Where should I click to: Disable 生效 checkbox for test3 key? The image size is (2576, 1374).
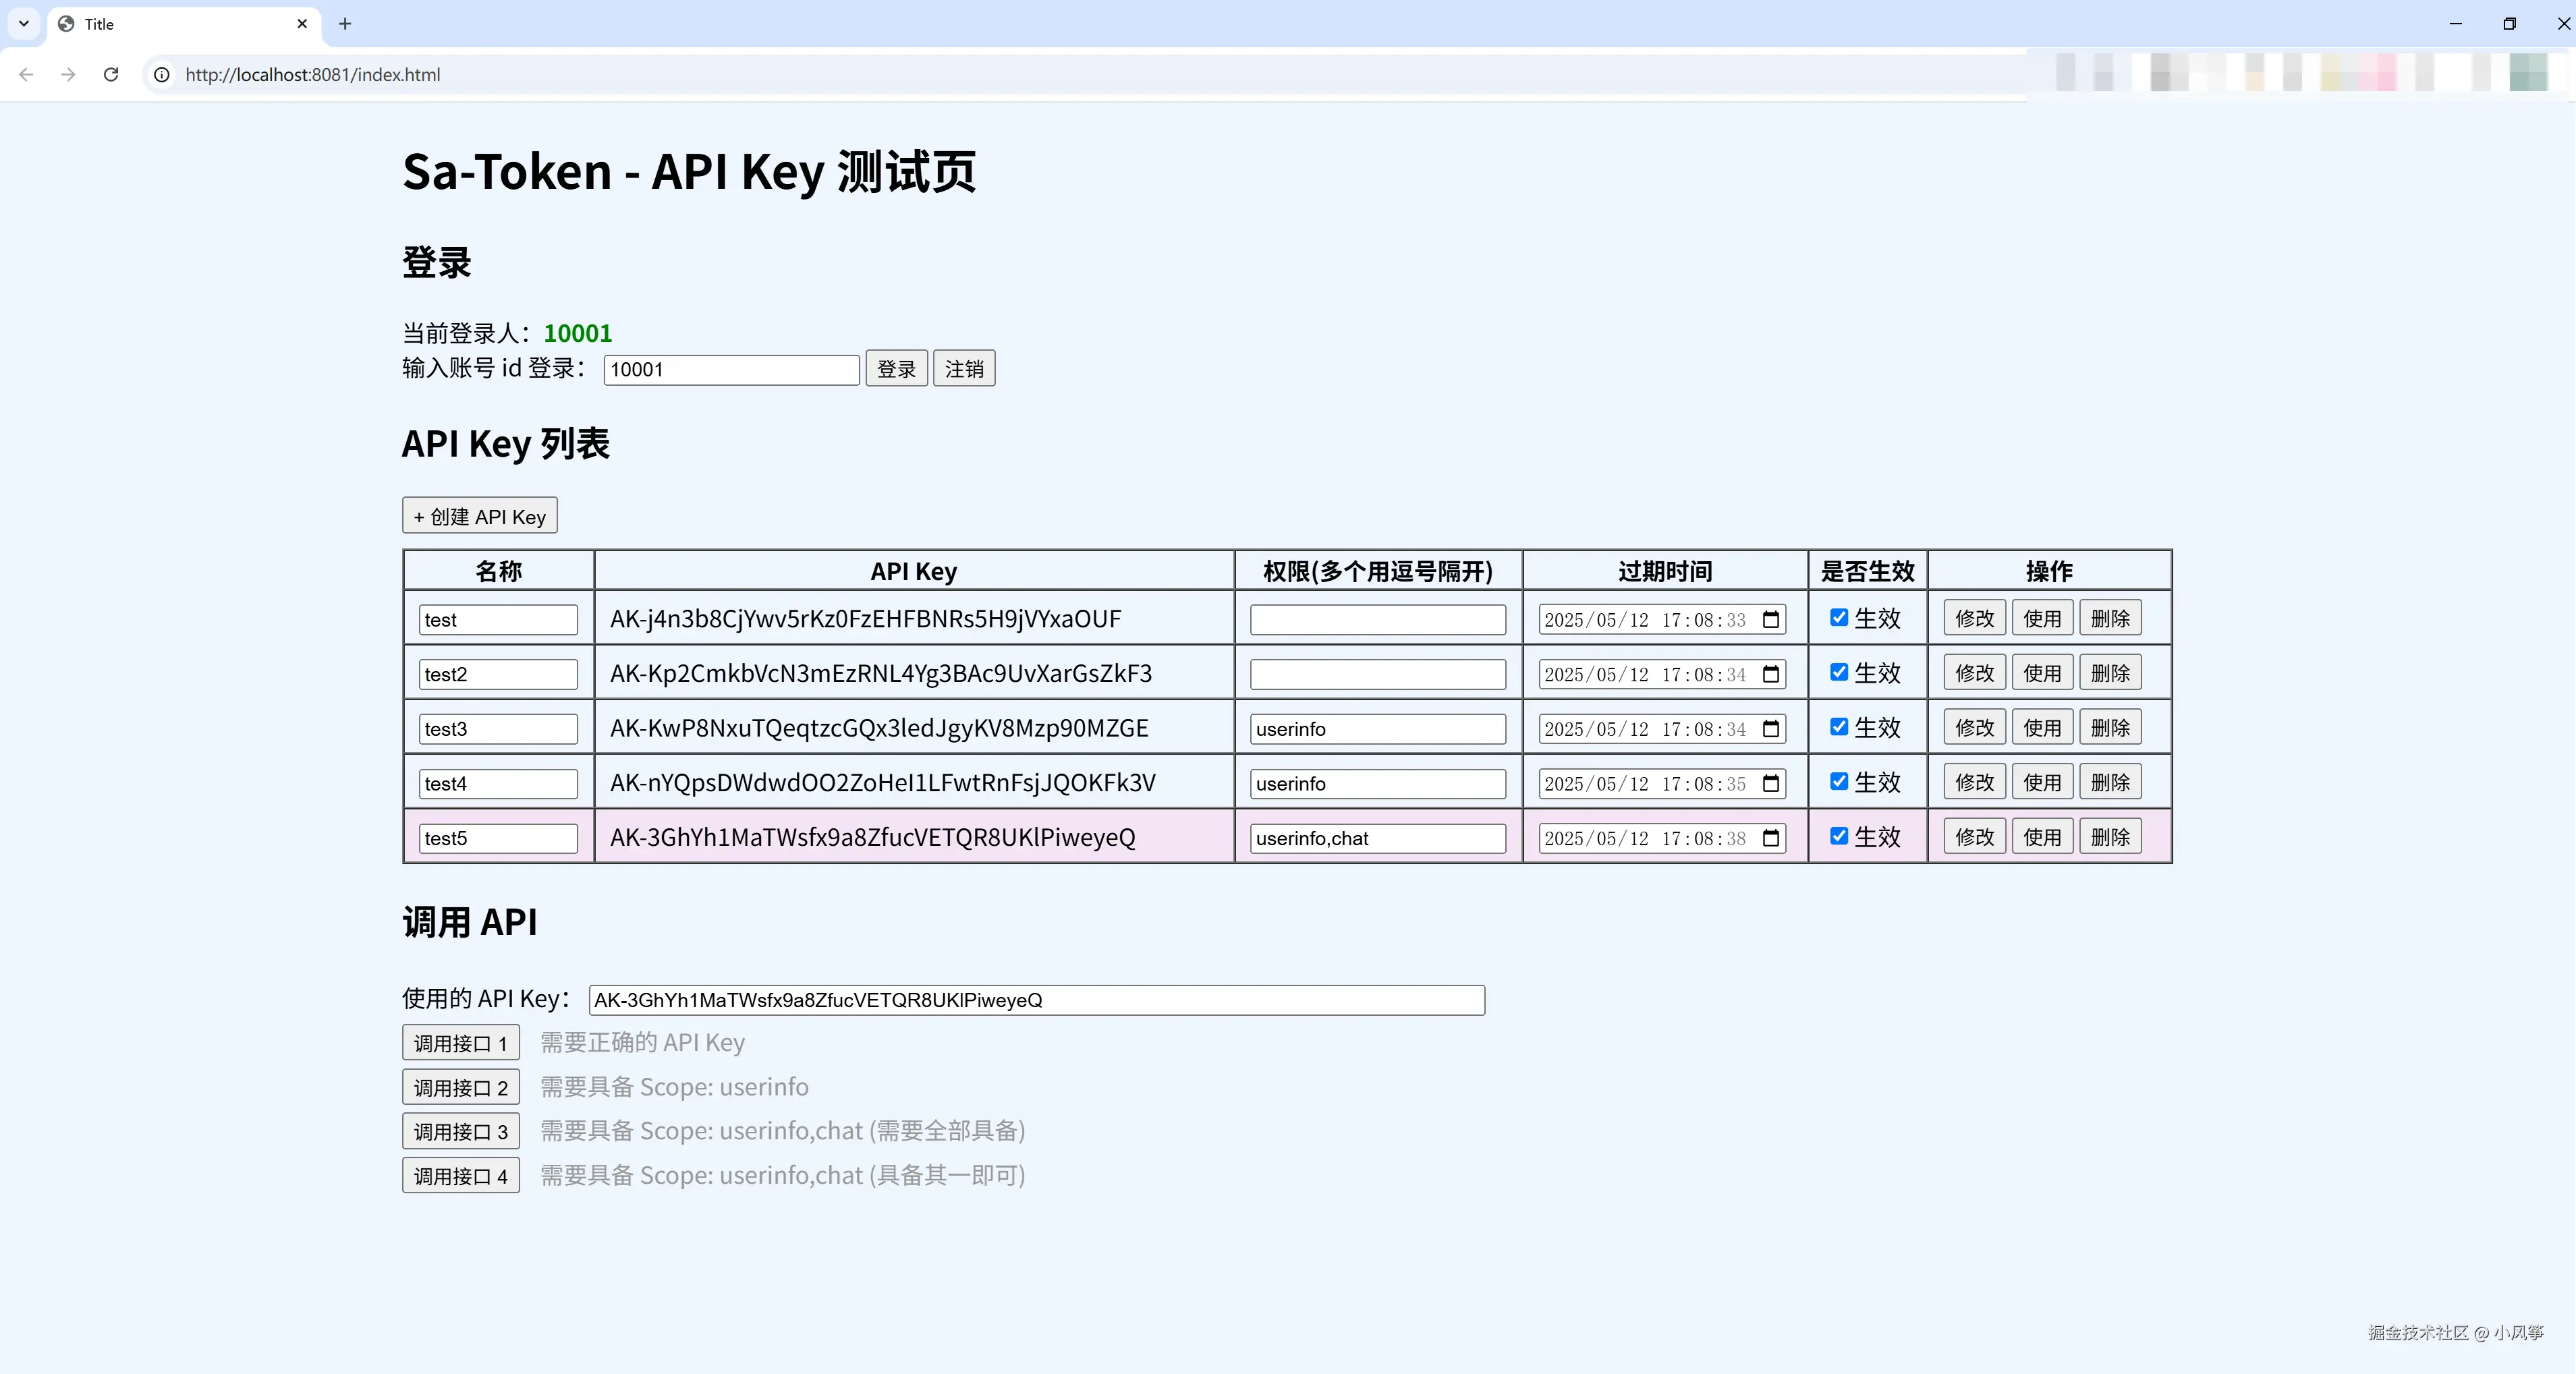1839,727
